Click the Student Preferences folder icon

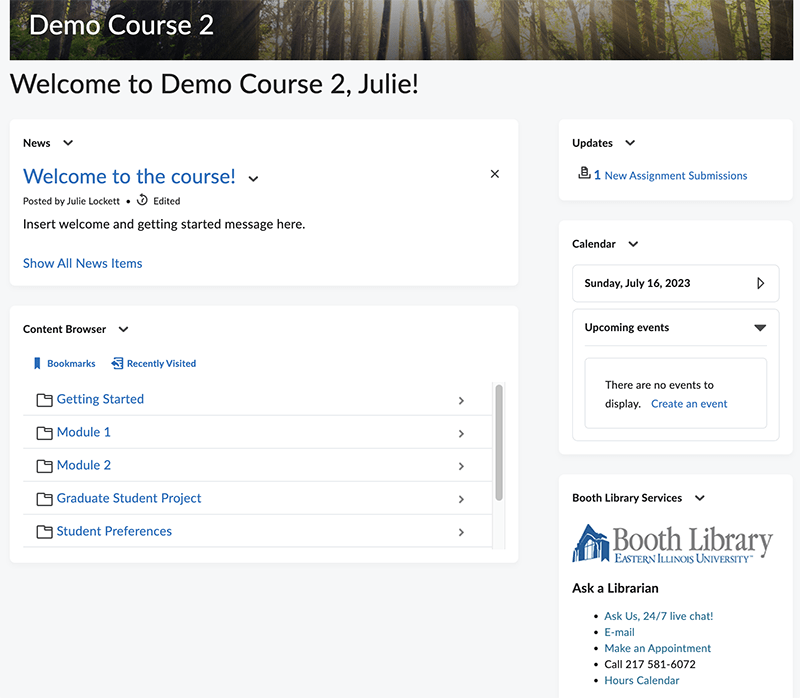click(44, 531)
